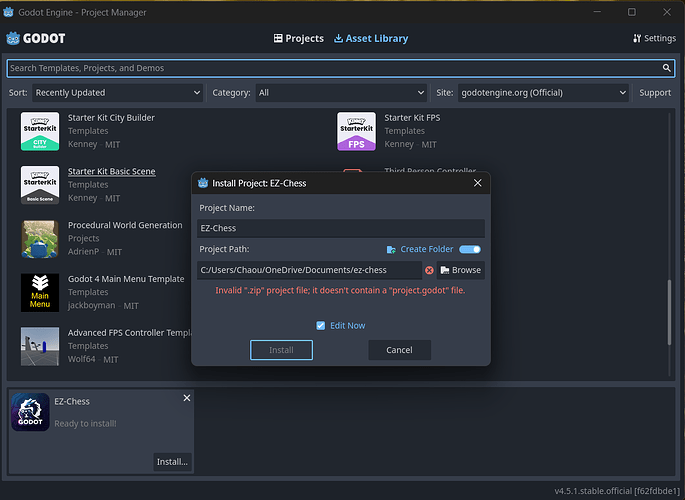The image size is (685, 500).
Task: Click the Starter Kit FPS icon
Action: pyautogui.click(x=356, y=131)
